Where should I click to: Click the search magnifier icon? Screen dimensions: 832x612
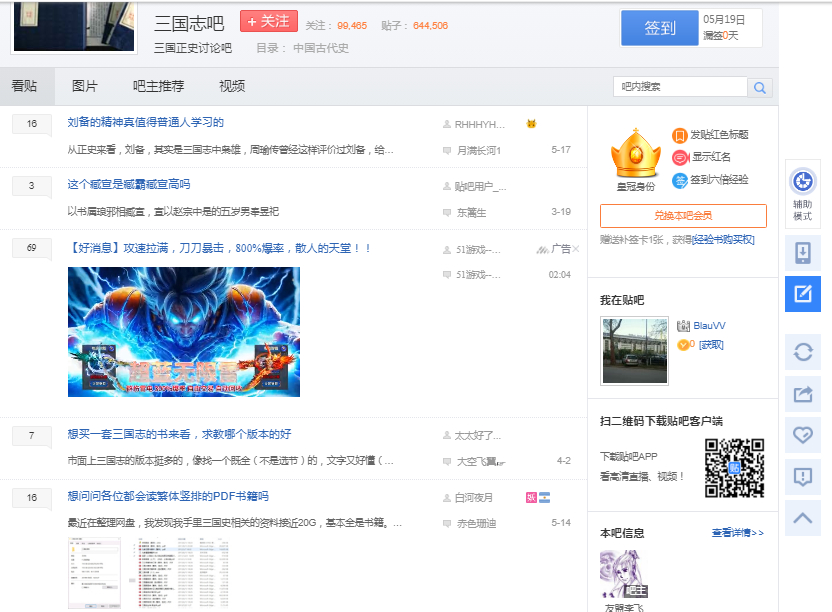tap(760, 88)
